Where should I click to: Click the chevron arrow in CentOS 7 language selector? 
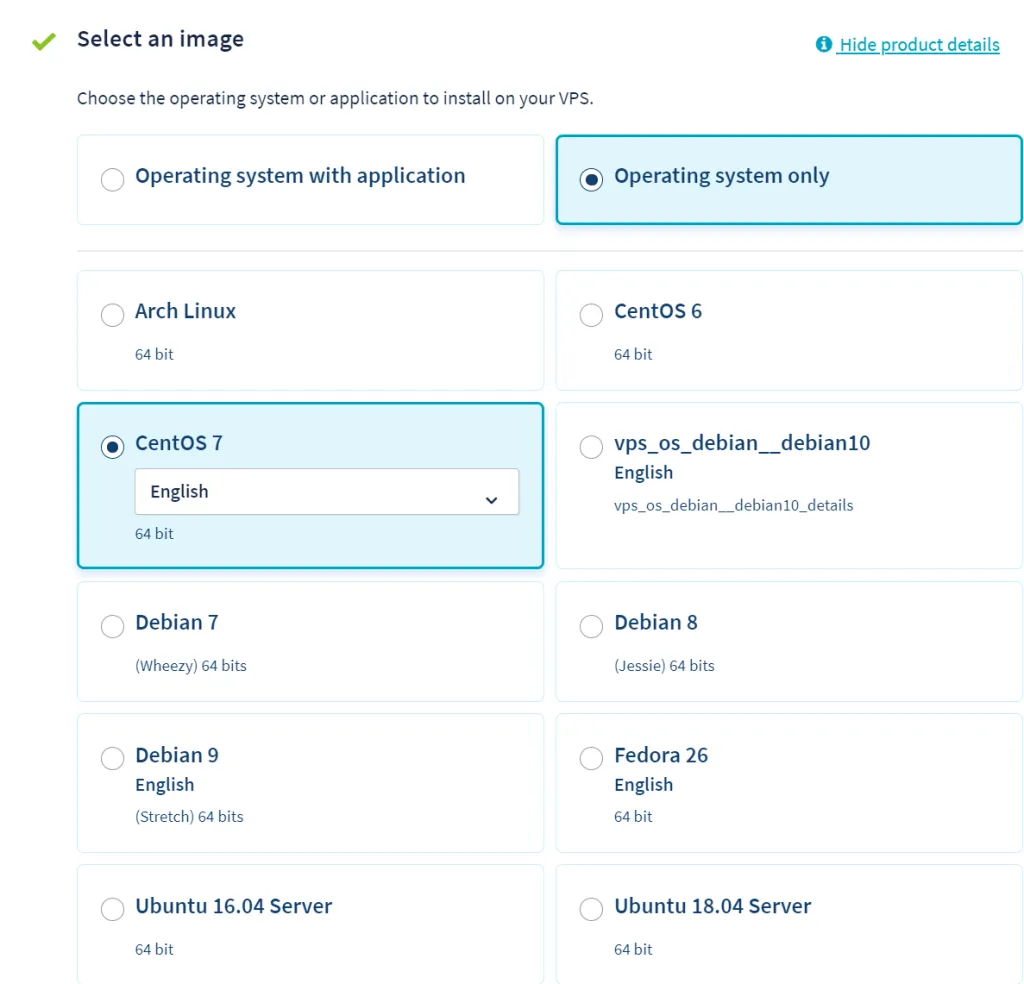[491, 500]
